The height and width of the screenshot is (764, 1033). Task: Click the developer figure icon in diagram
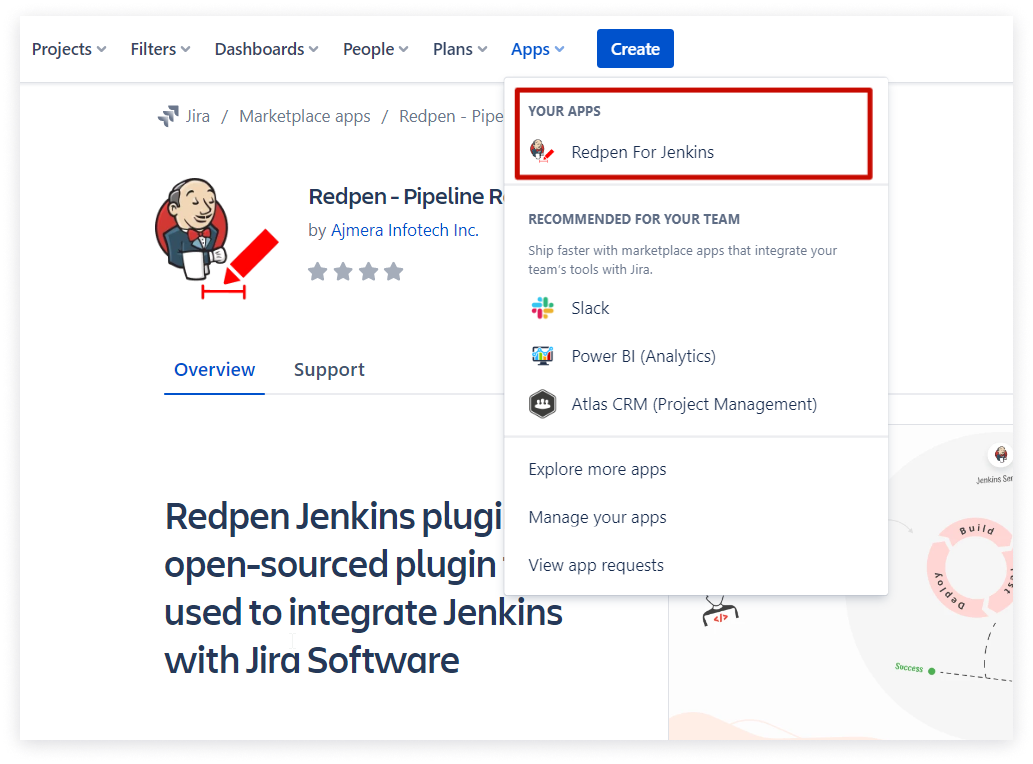(x=720, y=611)
